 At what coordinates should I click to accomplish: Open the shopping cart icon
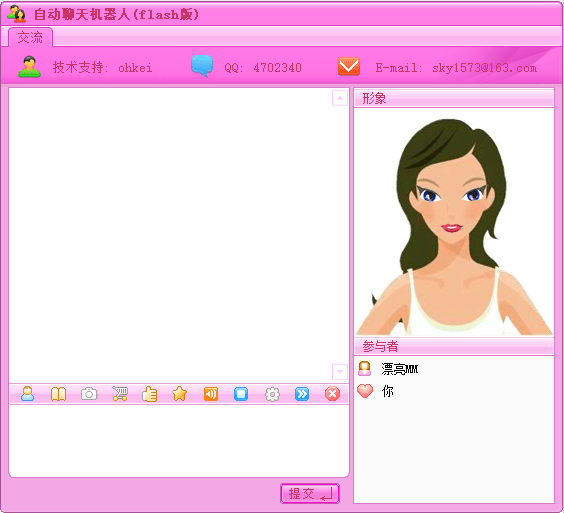coord(120,394)
